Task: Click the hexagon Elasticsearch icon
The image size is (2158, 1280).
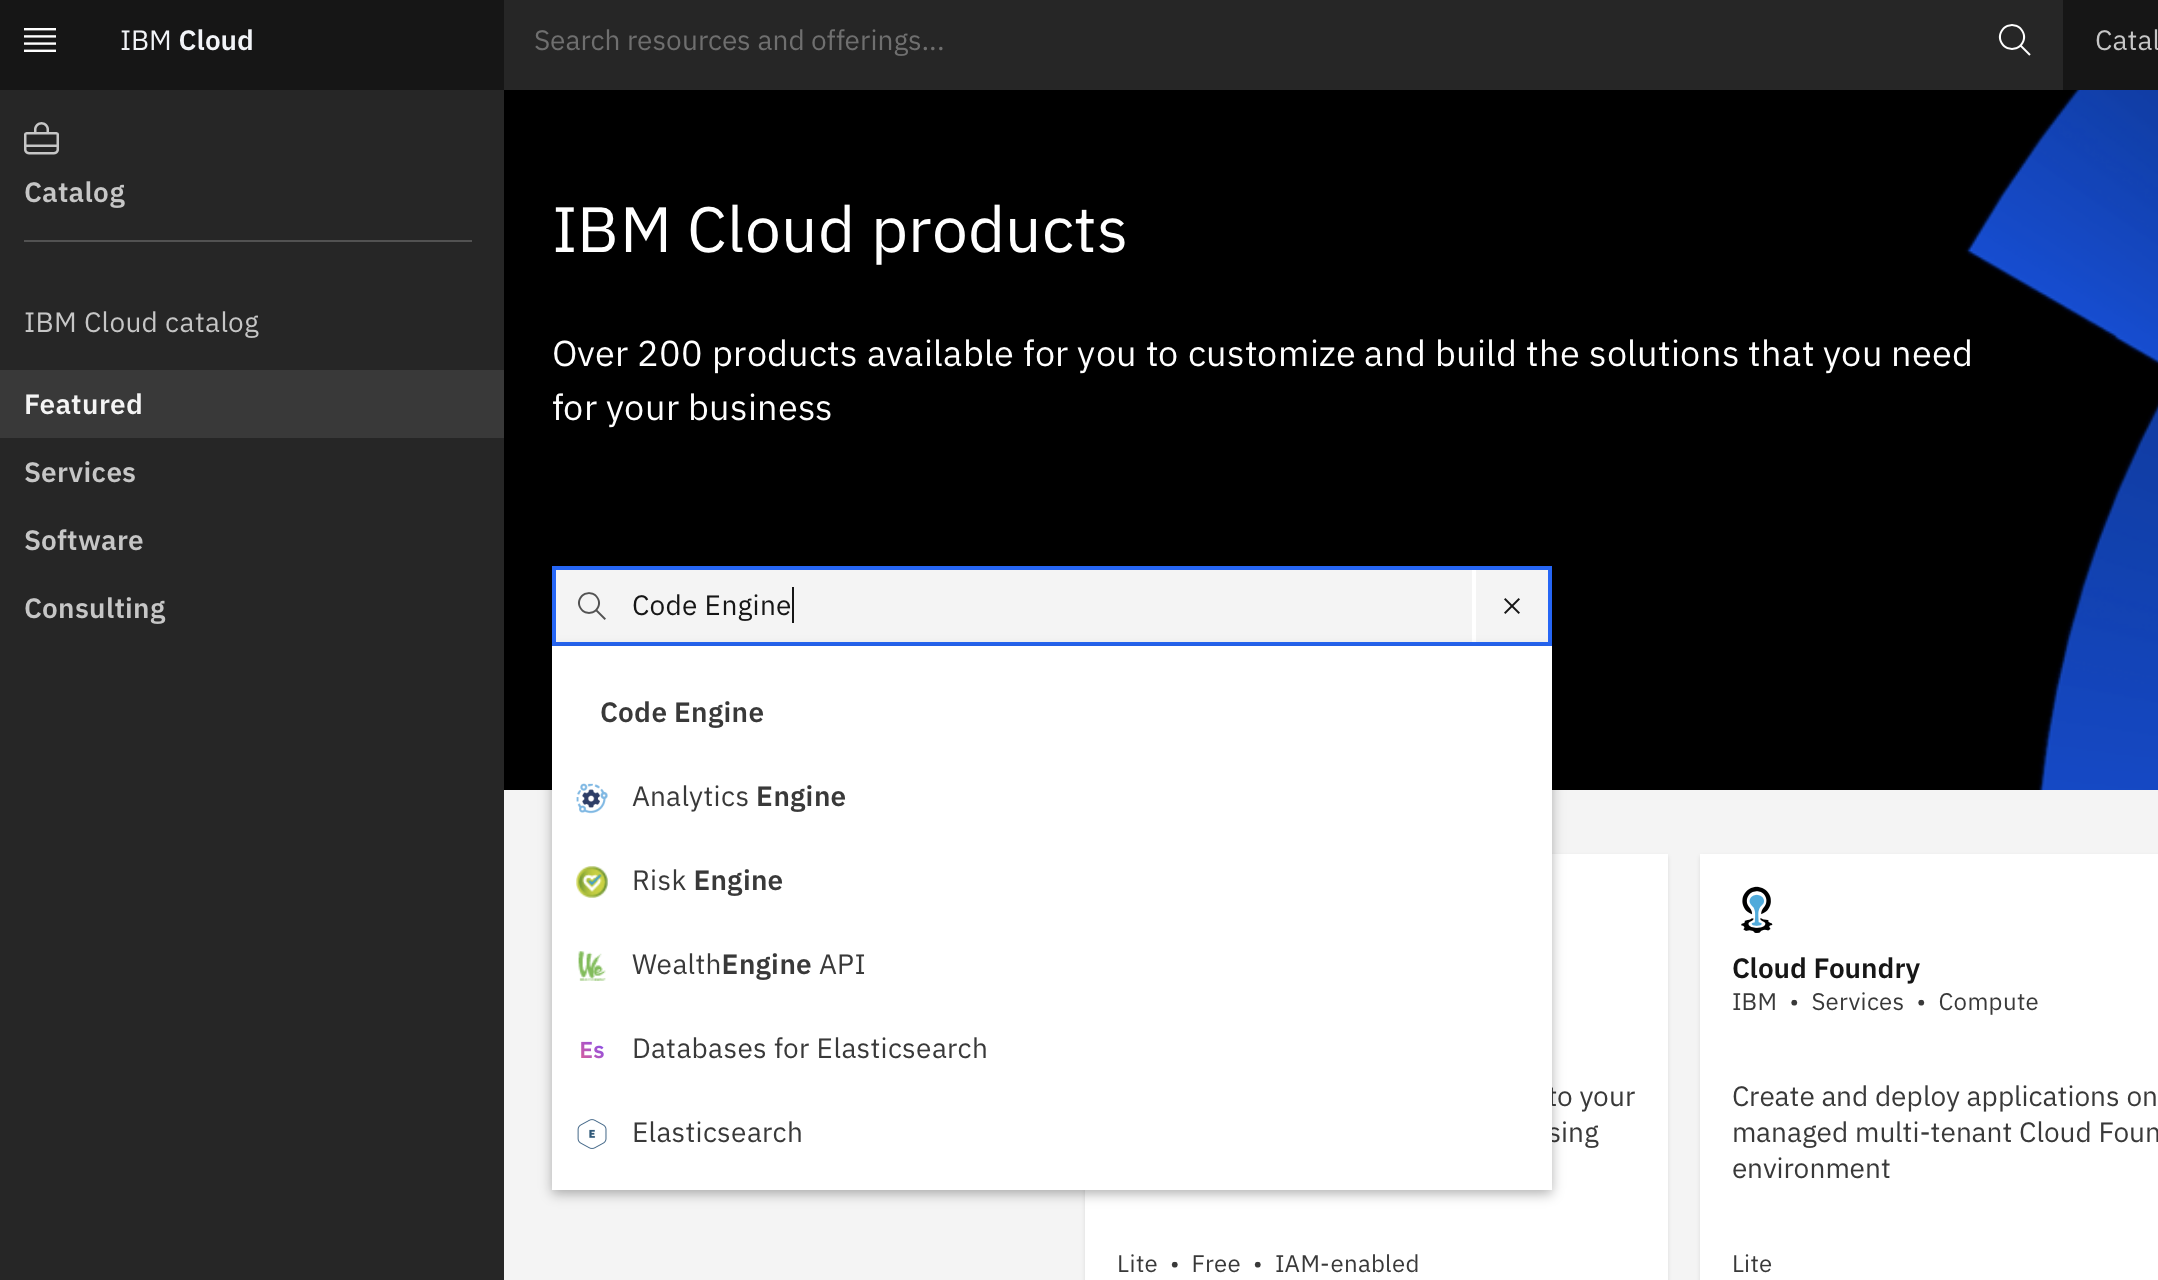Action: (x=592, y=1134)
